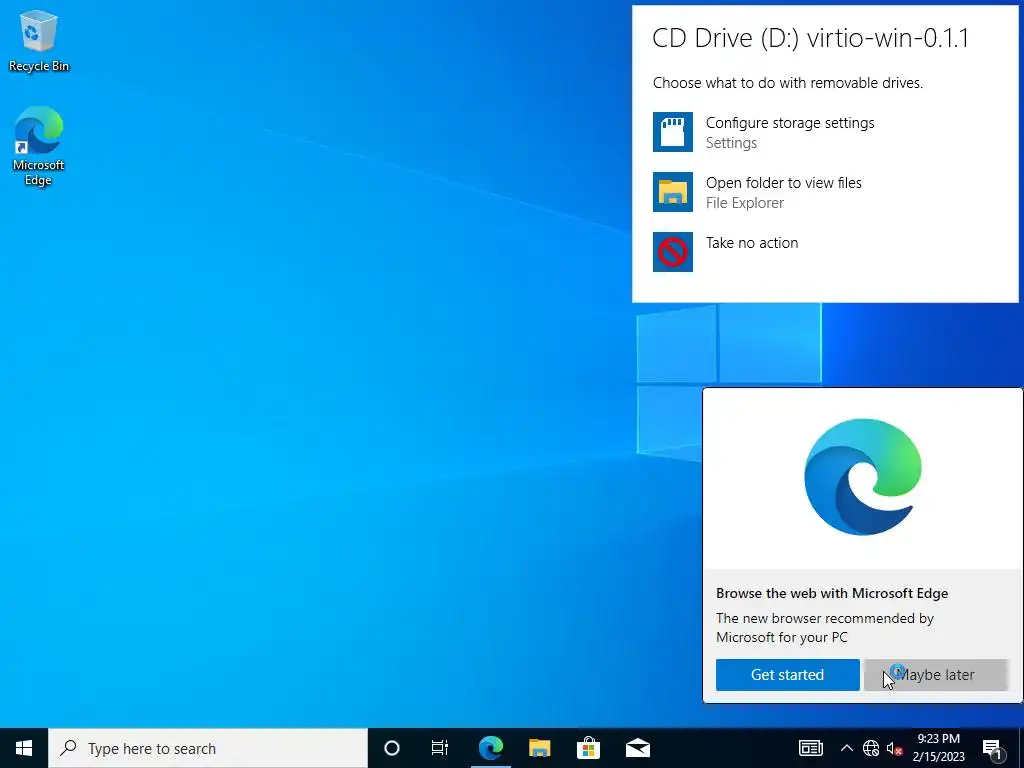Open Microsoft Store from the taskbar
Image resolution: width=1024 pixels, height=768 pixels.
tap(588, 748)
